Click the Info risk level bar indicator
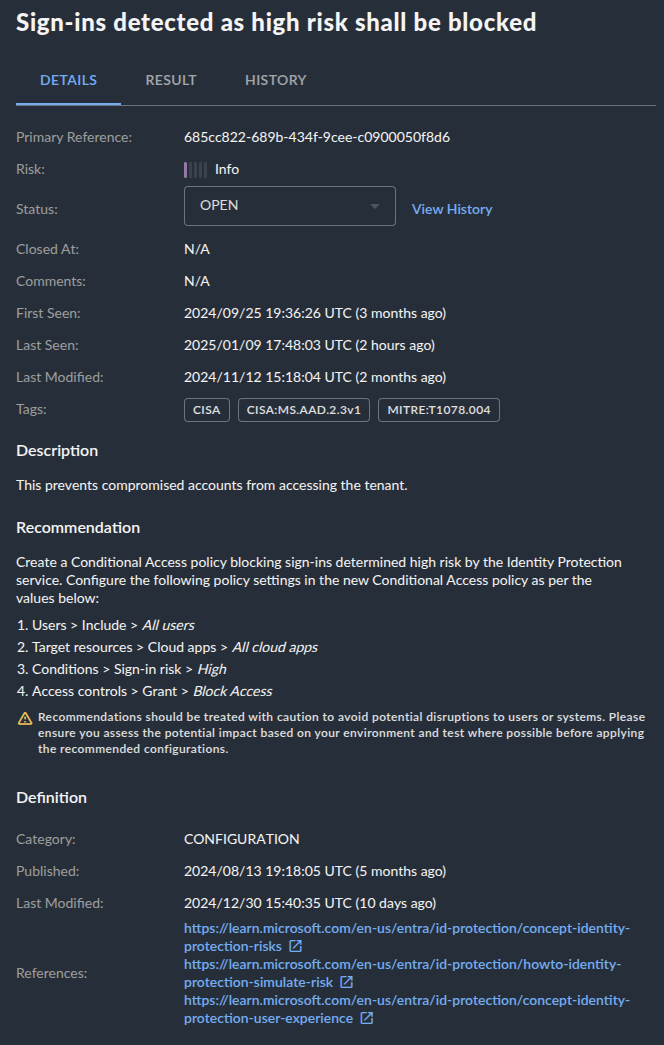This screenshot has height=1045, width=664. [x=195, y=169]
